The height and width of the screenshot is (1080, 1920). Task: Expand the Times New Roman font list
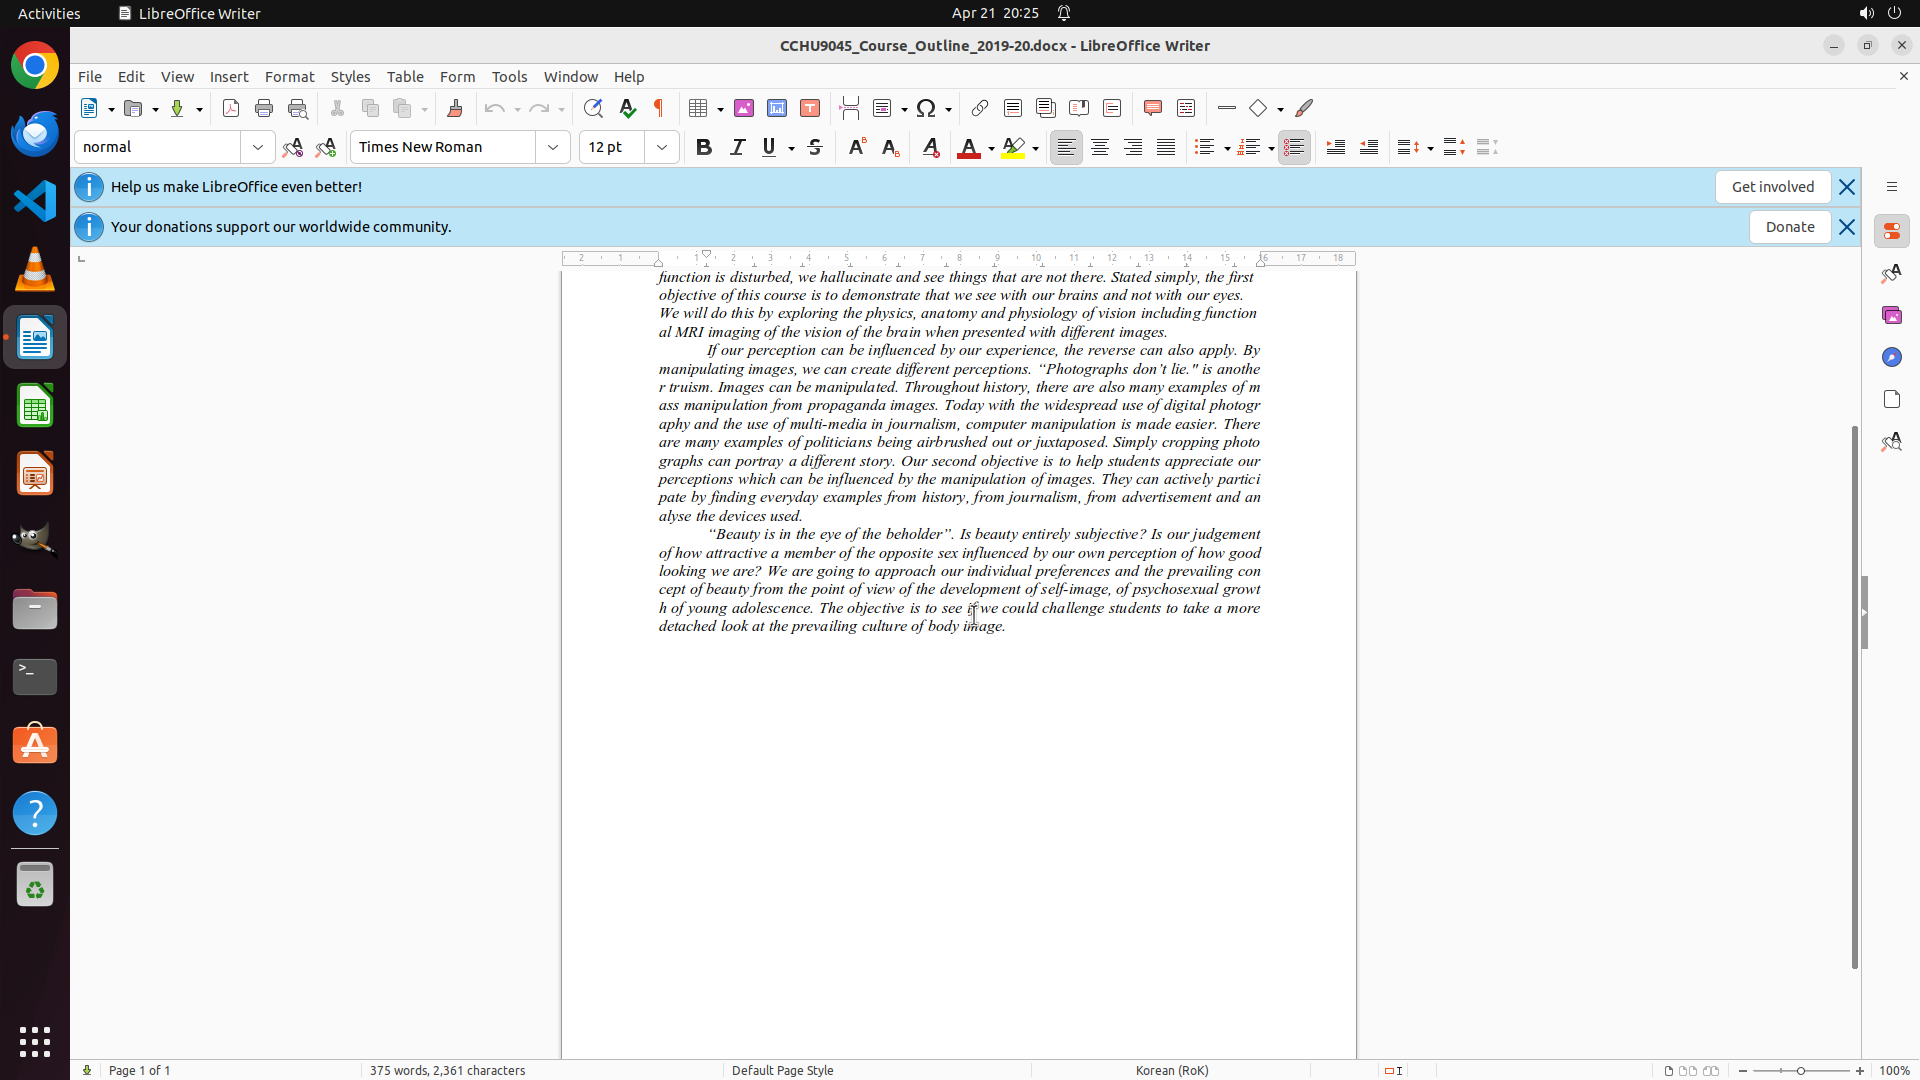(x=553, y=147)
